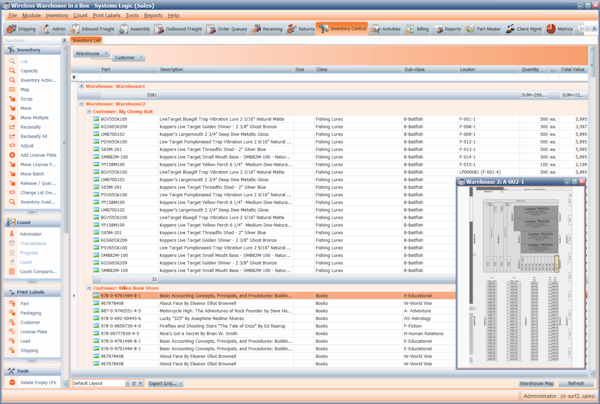
Task: Select Move Multiple in sidebar
Action: [x=34, y=118]
